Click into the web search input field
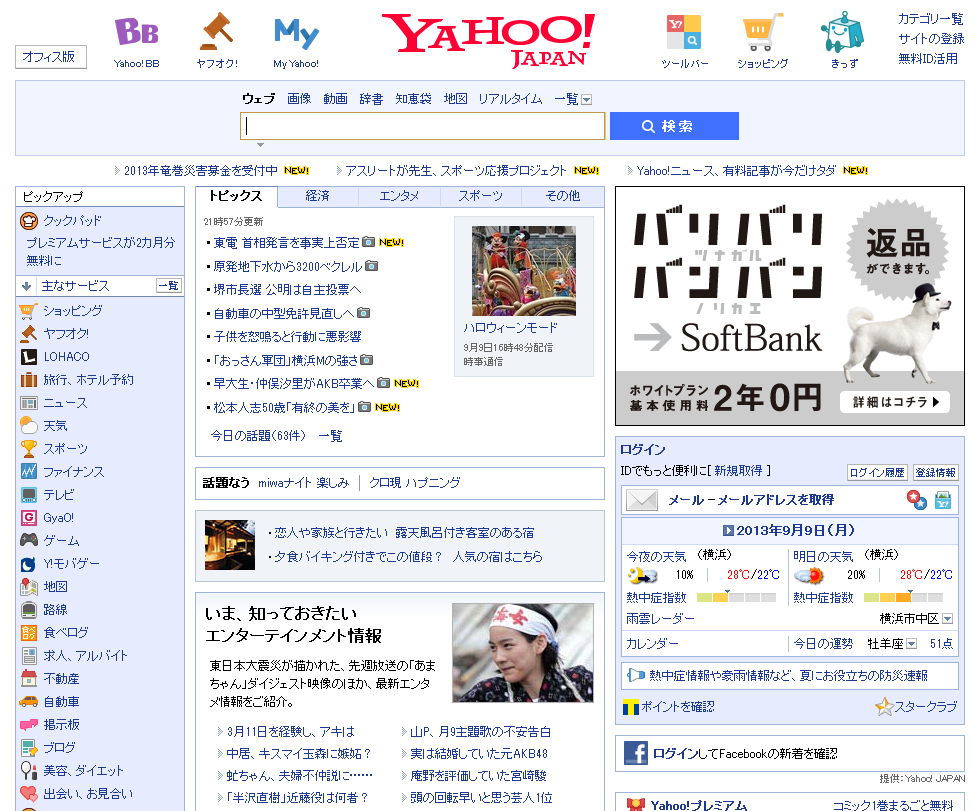This screenshot has width=980, height=811. [422, 126]
